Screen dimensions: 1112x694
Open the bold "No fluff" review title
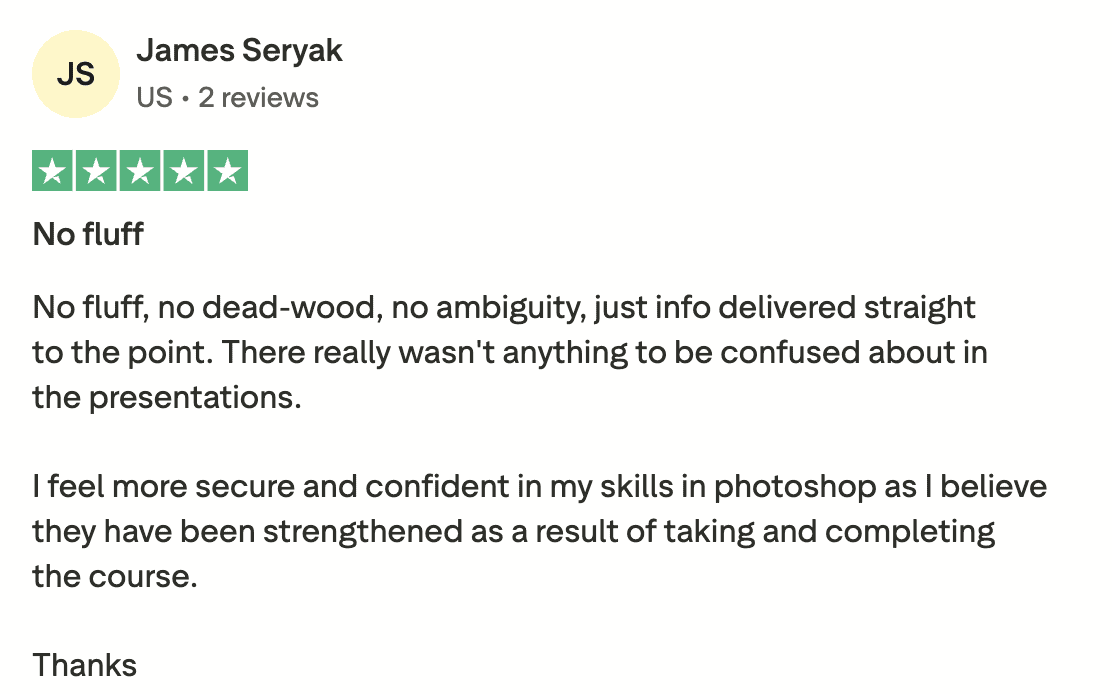88,235
